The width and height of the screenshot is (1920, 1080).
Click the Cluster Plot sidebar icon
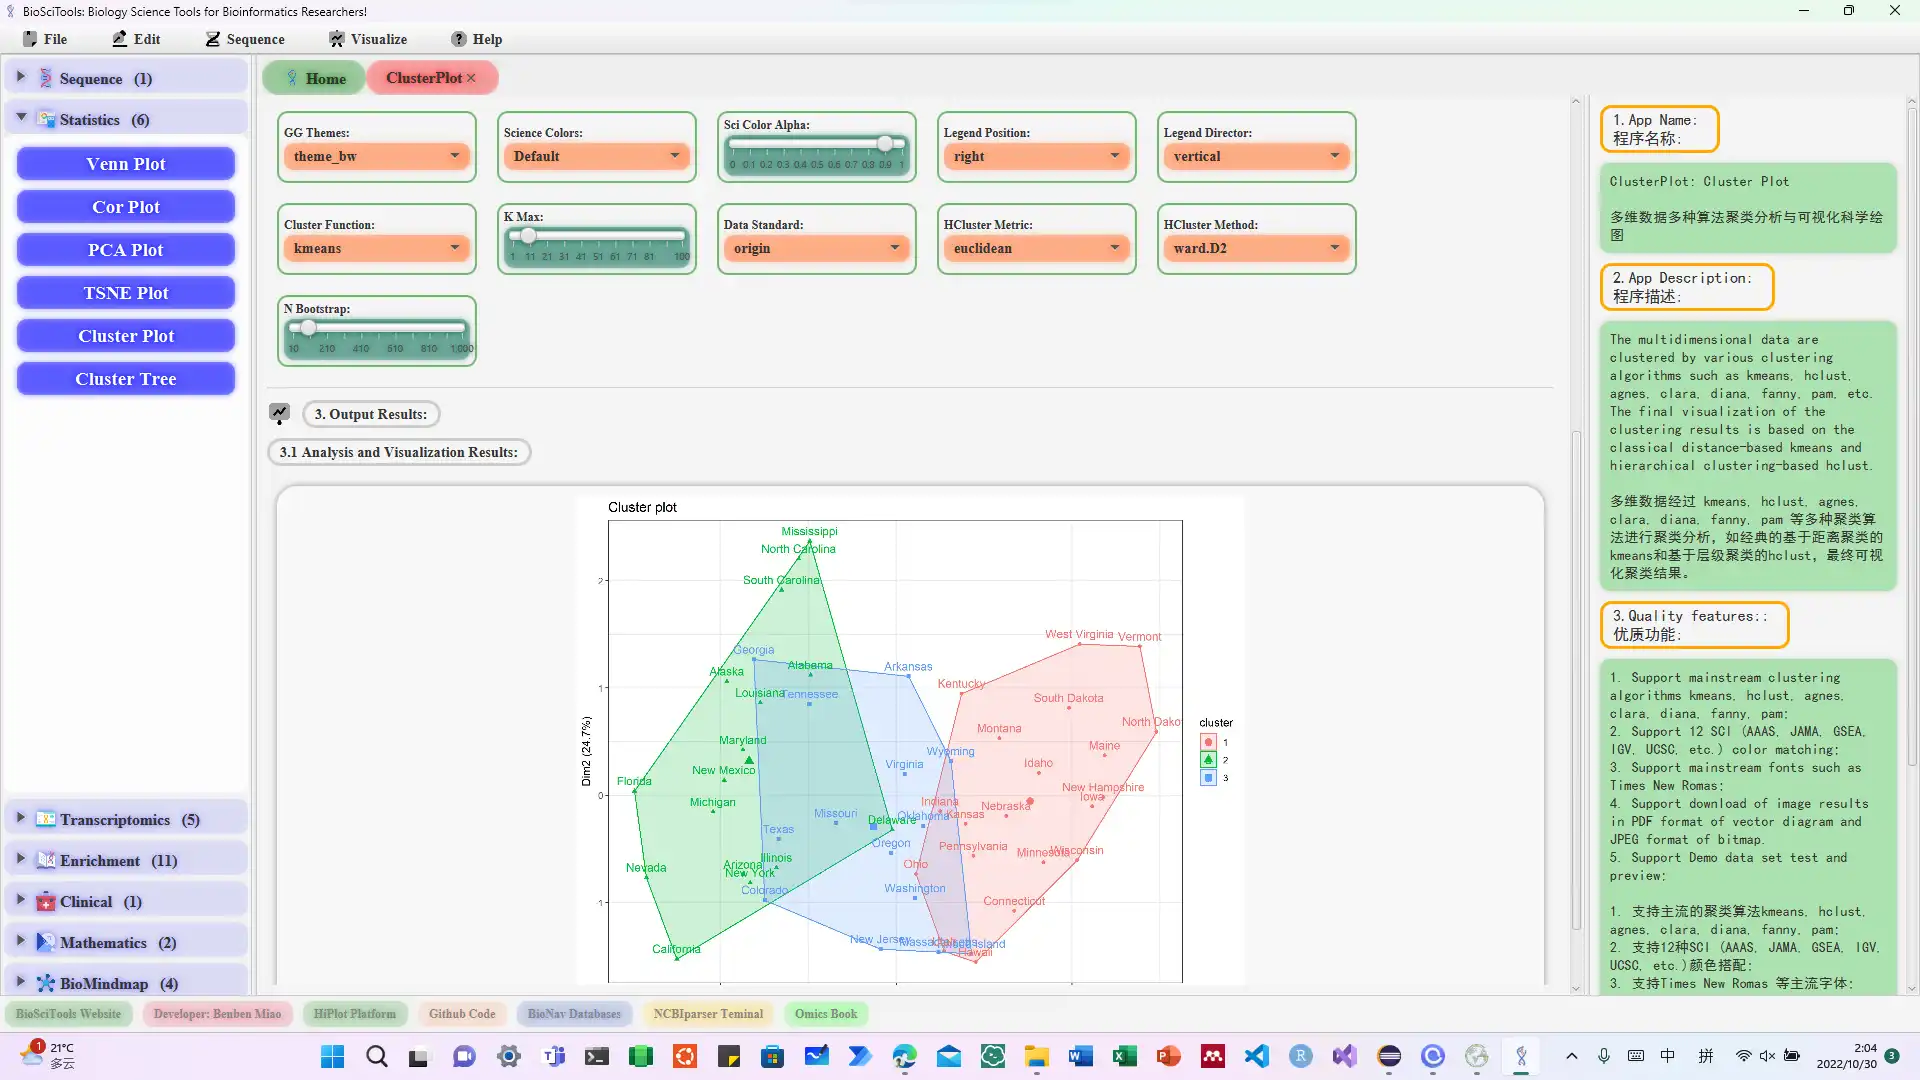point(127,335)
